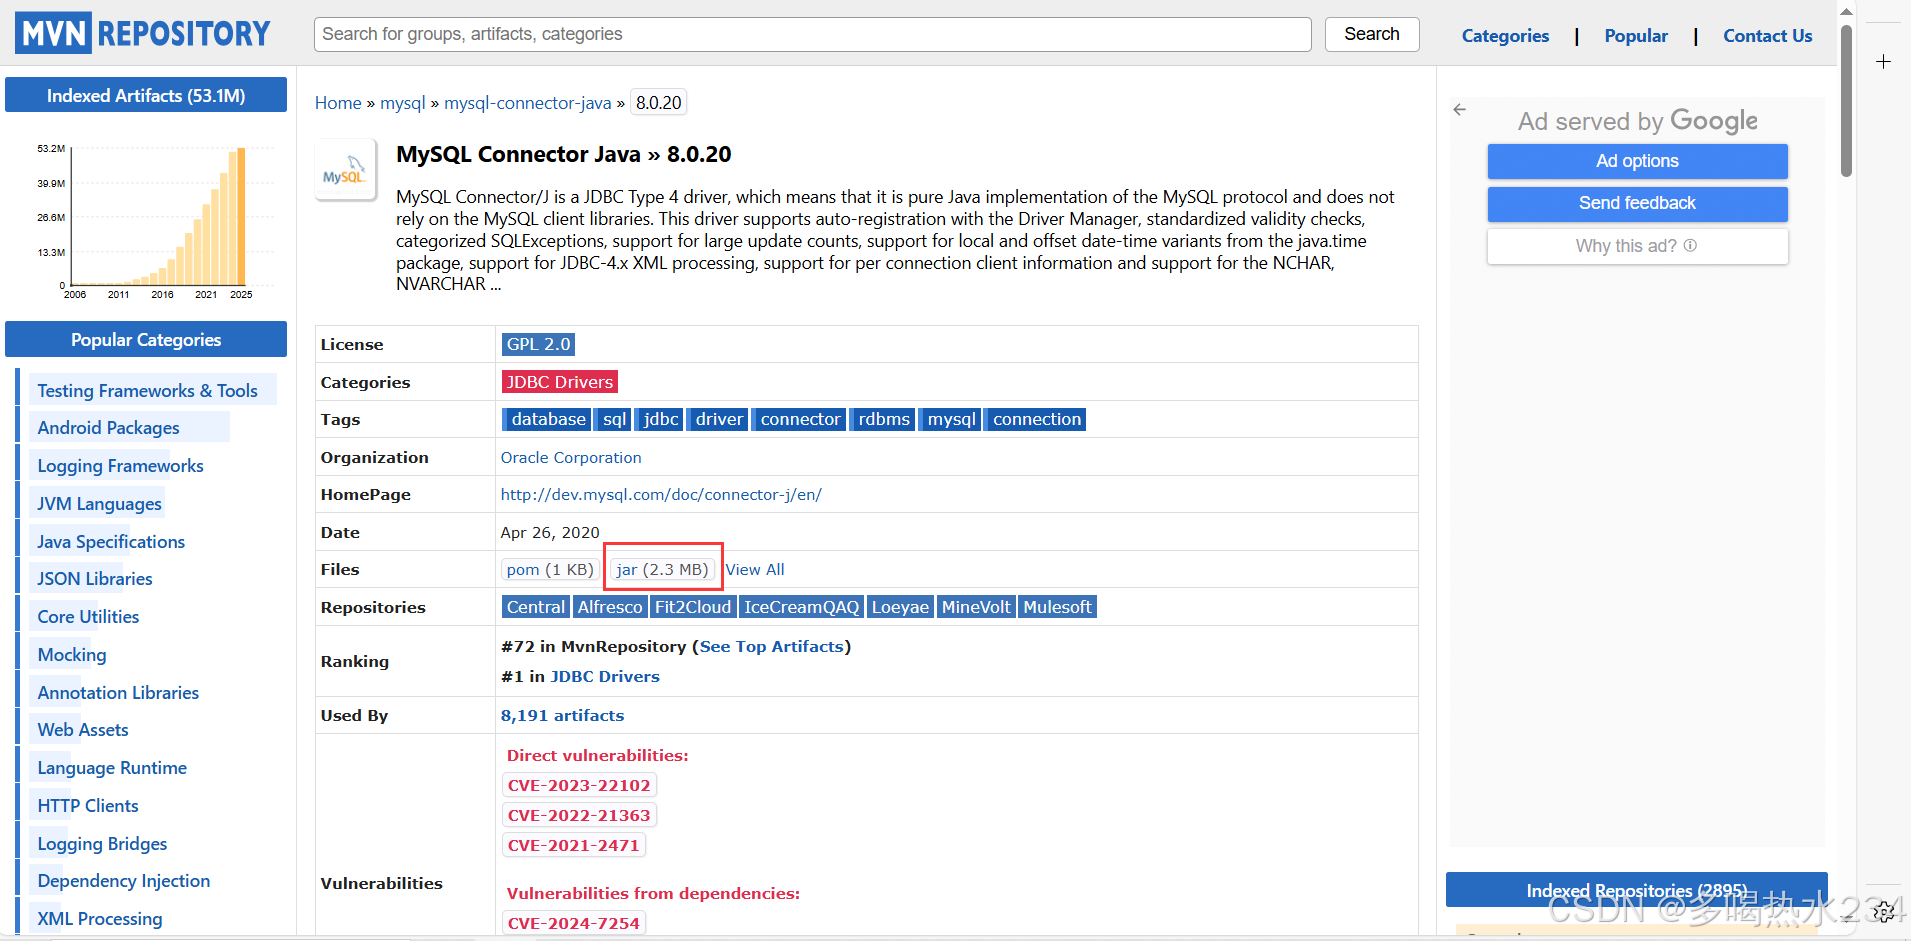Click the Send feedback button
Image resolution: width=1911 pixels, height=941 pixels.
click(x=1637, y=203)
